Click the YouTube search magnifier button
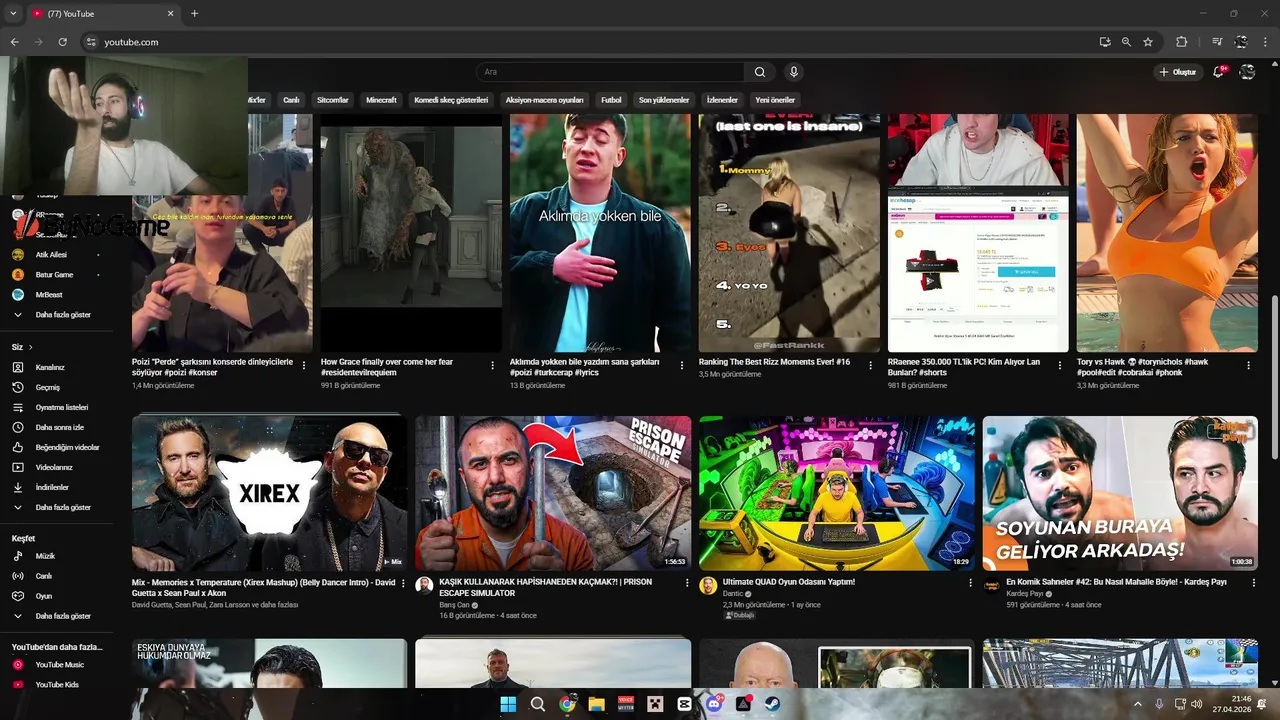The width and height of the screenshot is (1280, 720). 760,72
